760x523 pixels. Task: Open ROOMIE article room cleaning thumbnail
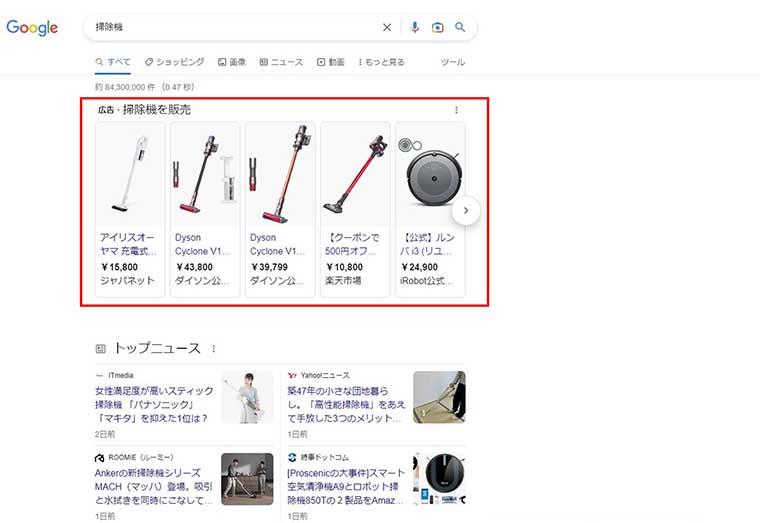point(247,479)
